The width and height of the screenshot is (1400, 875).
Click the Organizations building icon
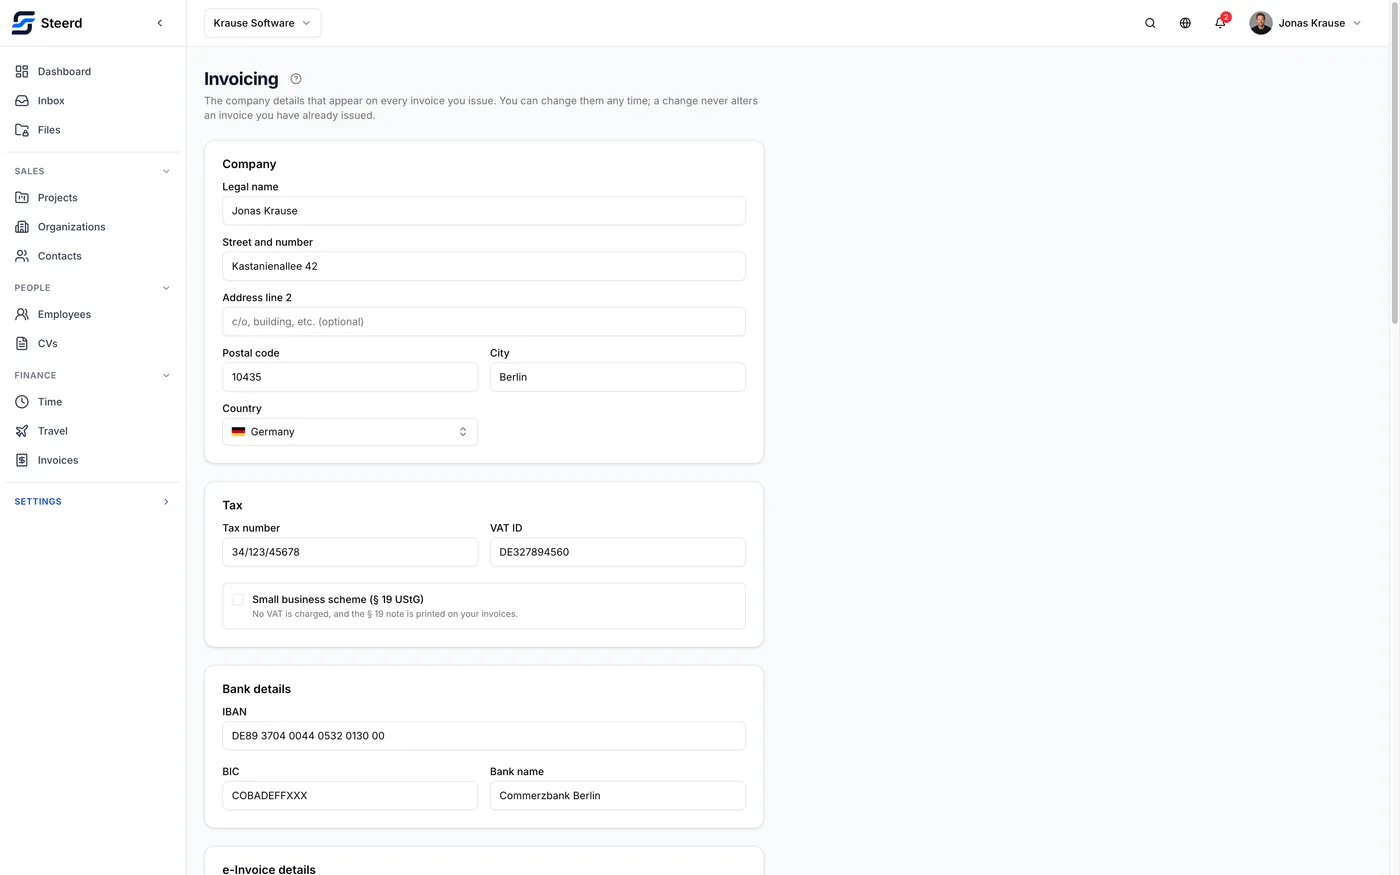(22, 227)
